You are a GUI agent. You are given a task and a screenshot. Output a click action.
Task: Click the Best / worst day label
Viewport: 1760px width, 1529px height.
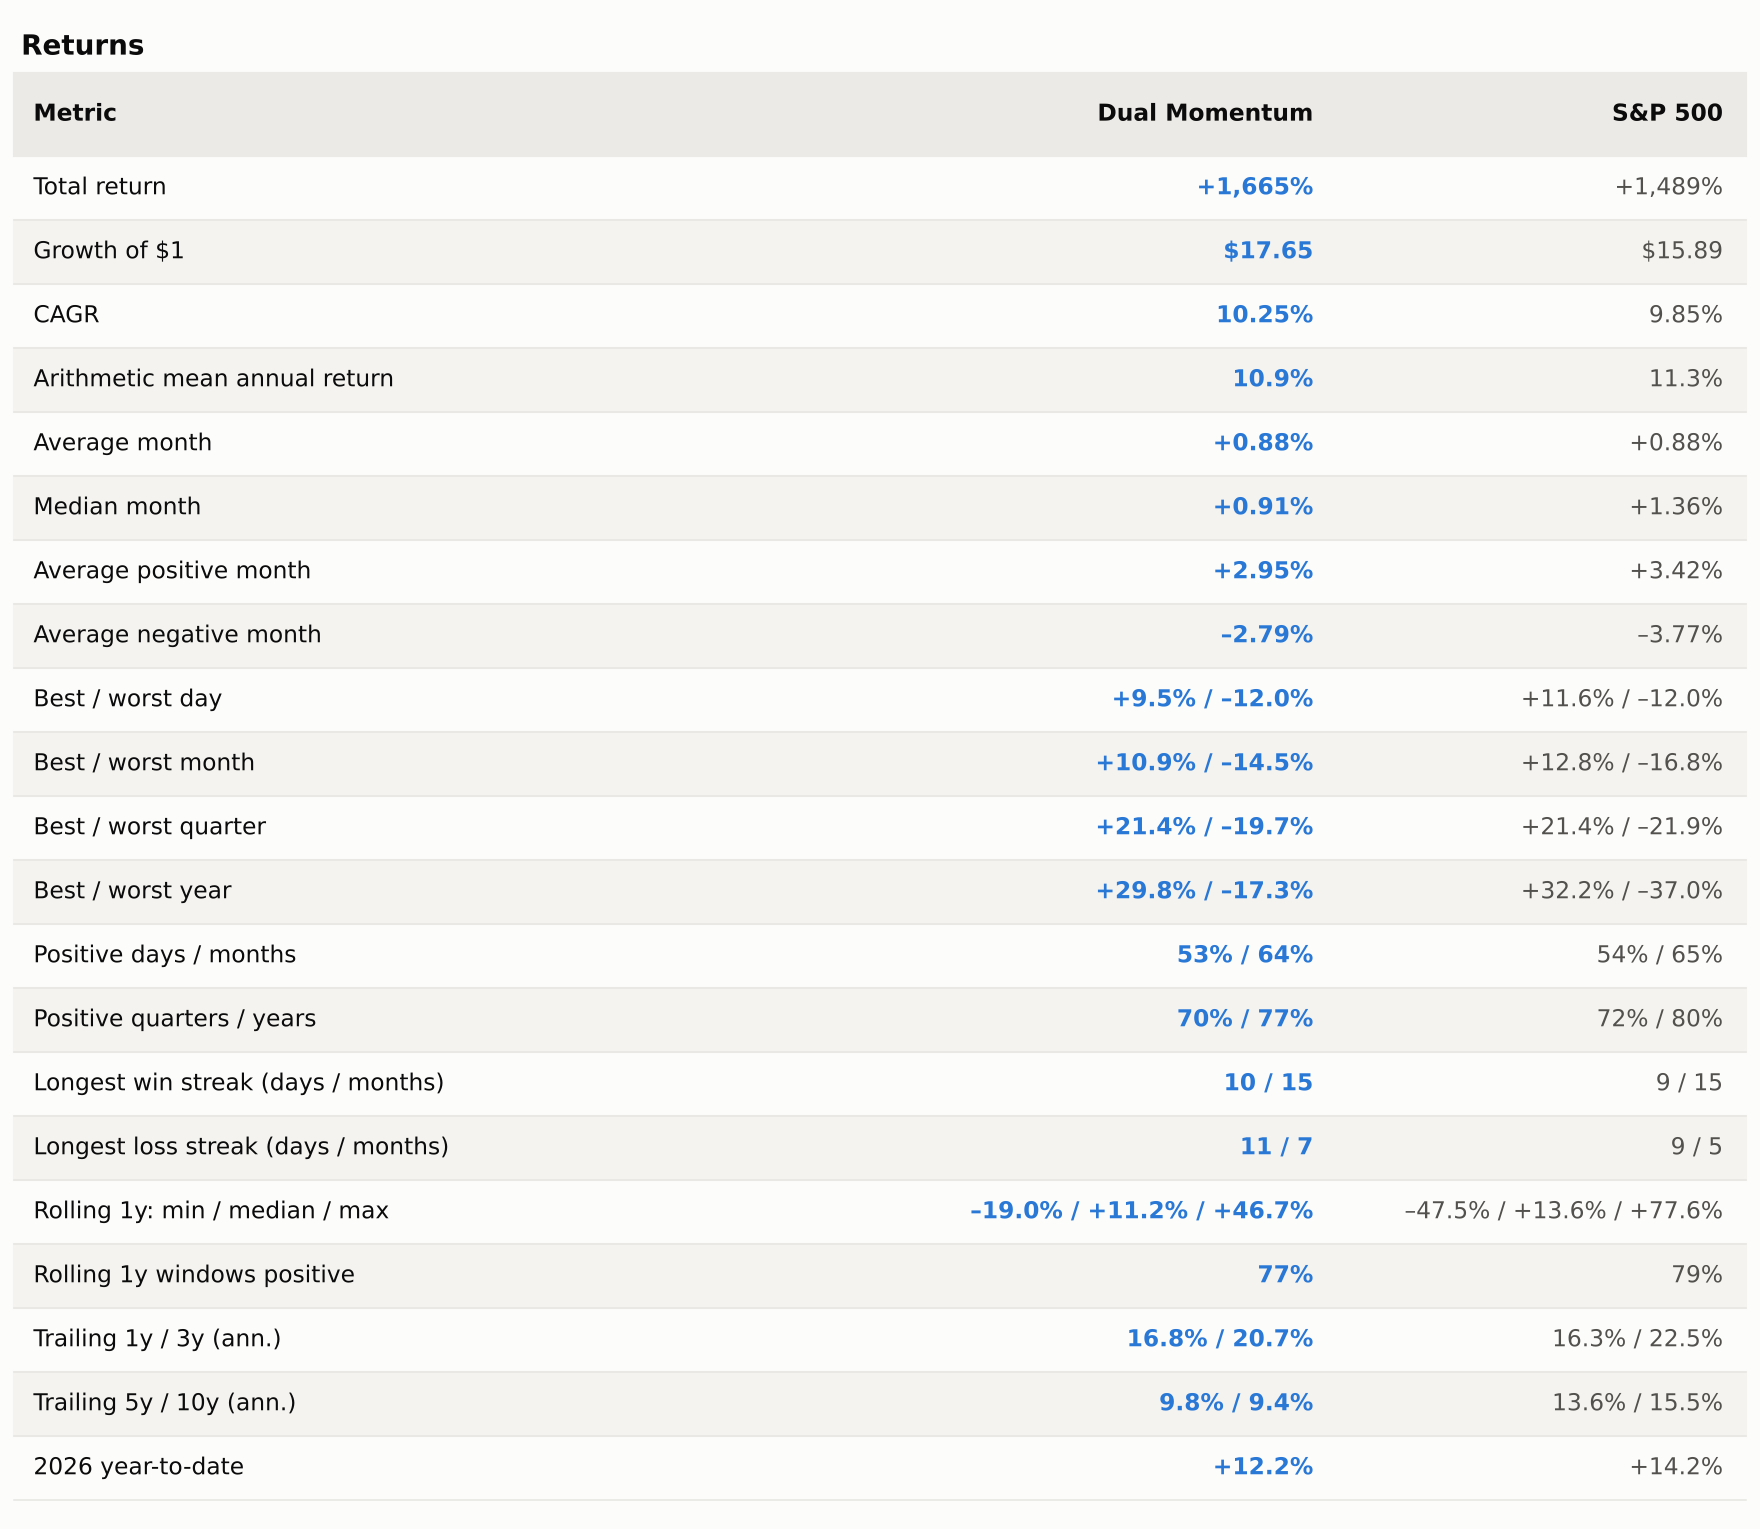point(128,699)
